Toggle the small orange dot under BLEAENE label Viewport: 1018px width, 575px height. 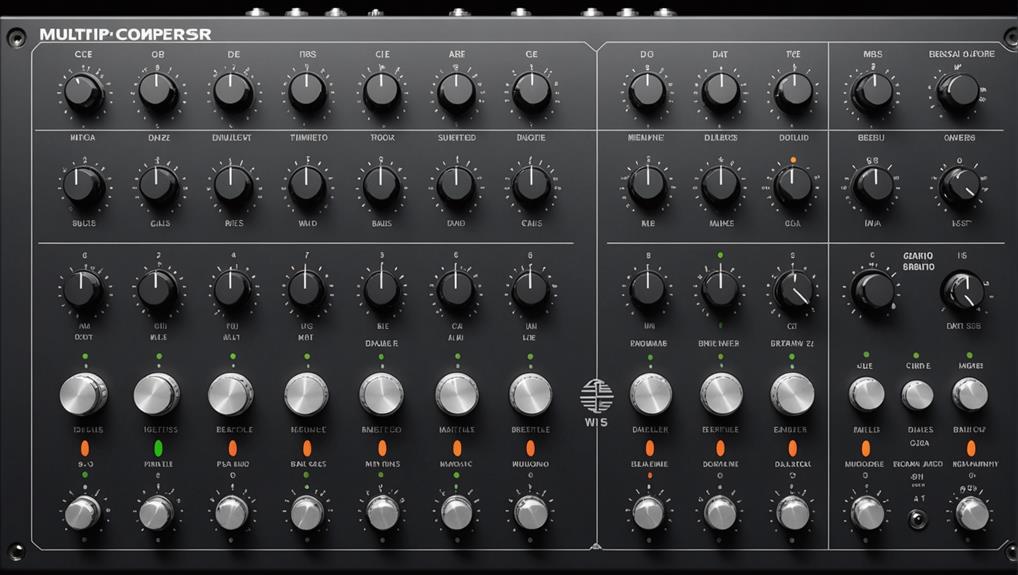(649, 476)
